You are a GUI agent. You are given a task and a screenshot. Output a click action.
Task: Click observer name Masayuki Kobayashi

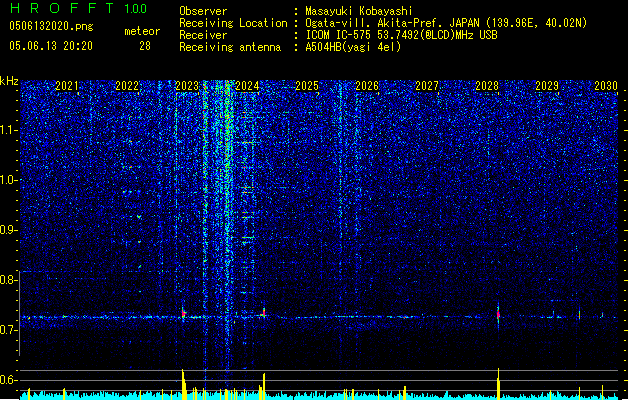pos(359,11)
